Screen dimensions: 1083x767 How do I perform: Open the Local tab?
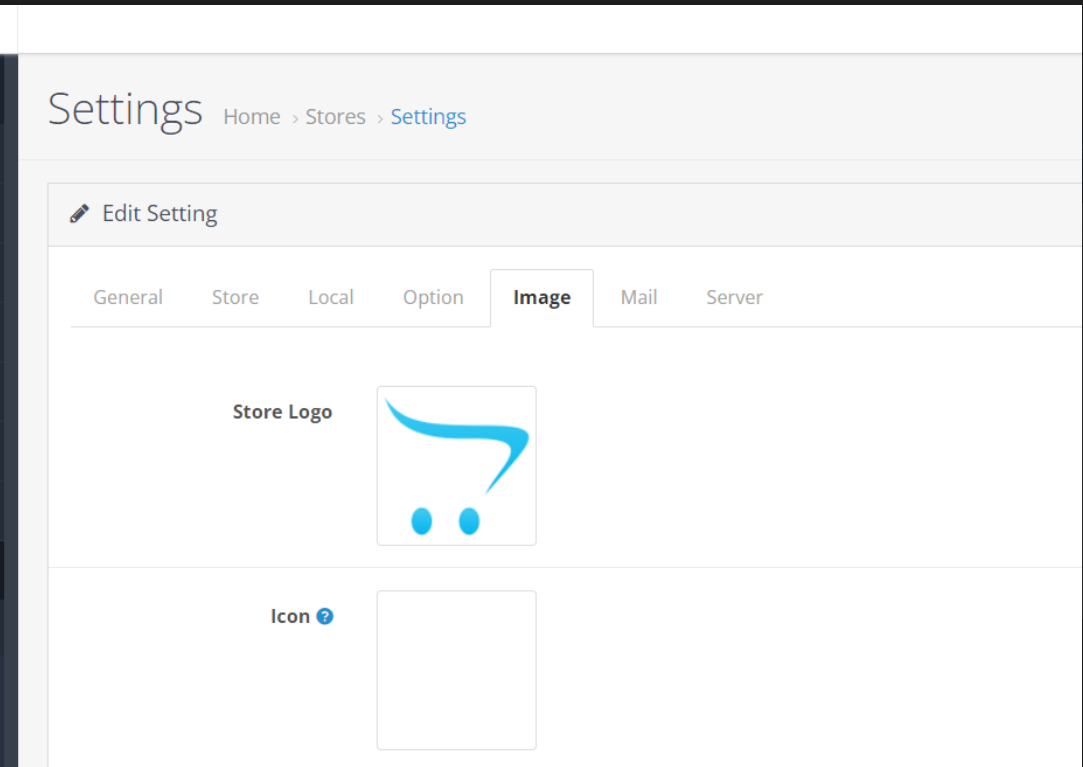331,297
